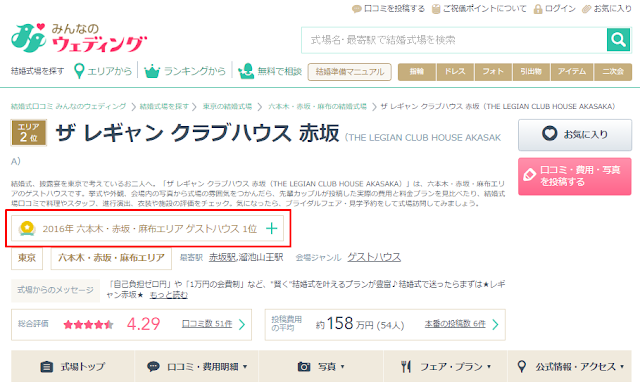Click the venue title ザ レギャン クラブハウス 赤坂

point(197,133)
